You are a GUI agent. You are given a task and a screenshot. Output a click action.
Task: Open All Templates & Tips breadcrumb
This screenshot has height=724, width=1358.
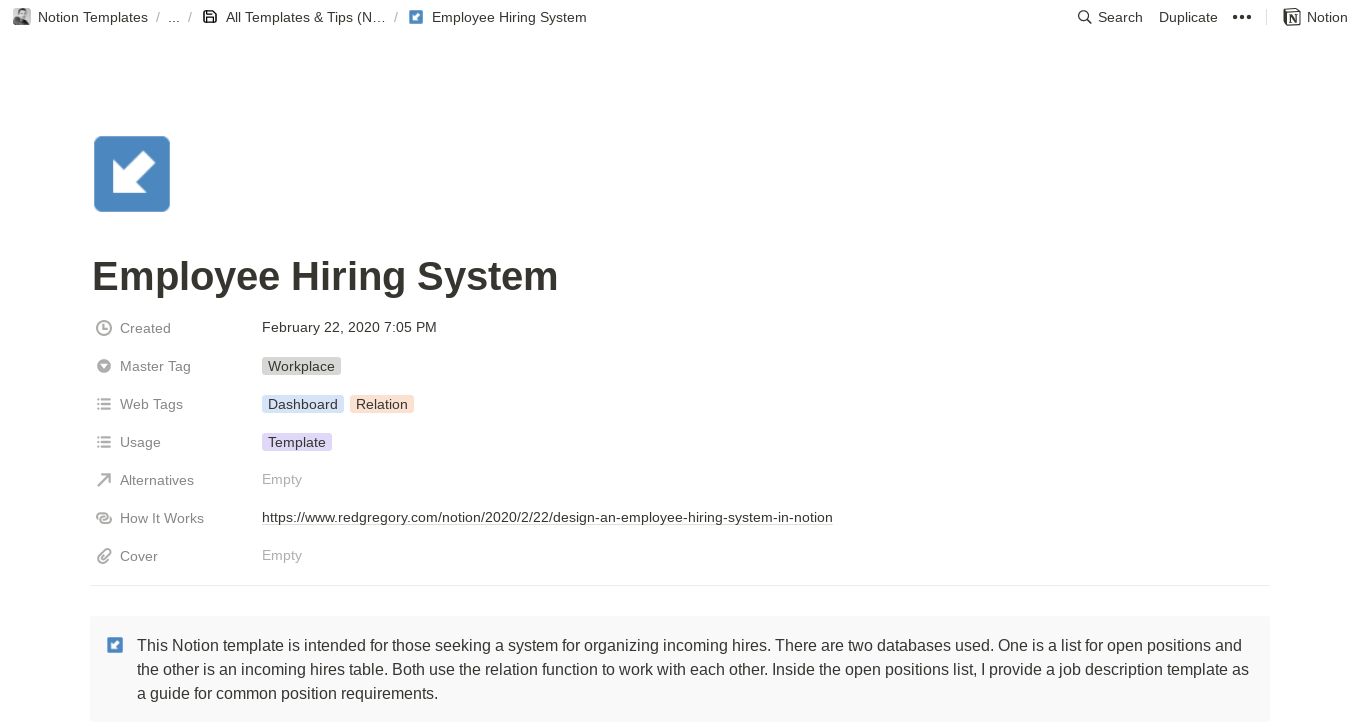point(305,17)
